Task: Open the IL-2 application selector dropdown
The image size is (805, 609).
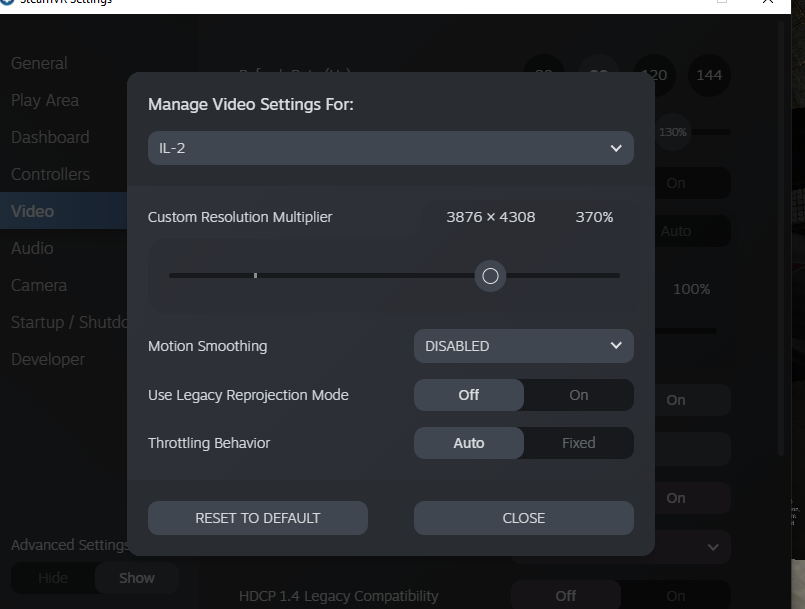Action: [x=390, y=148]
